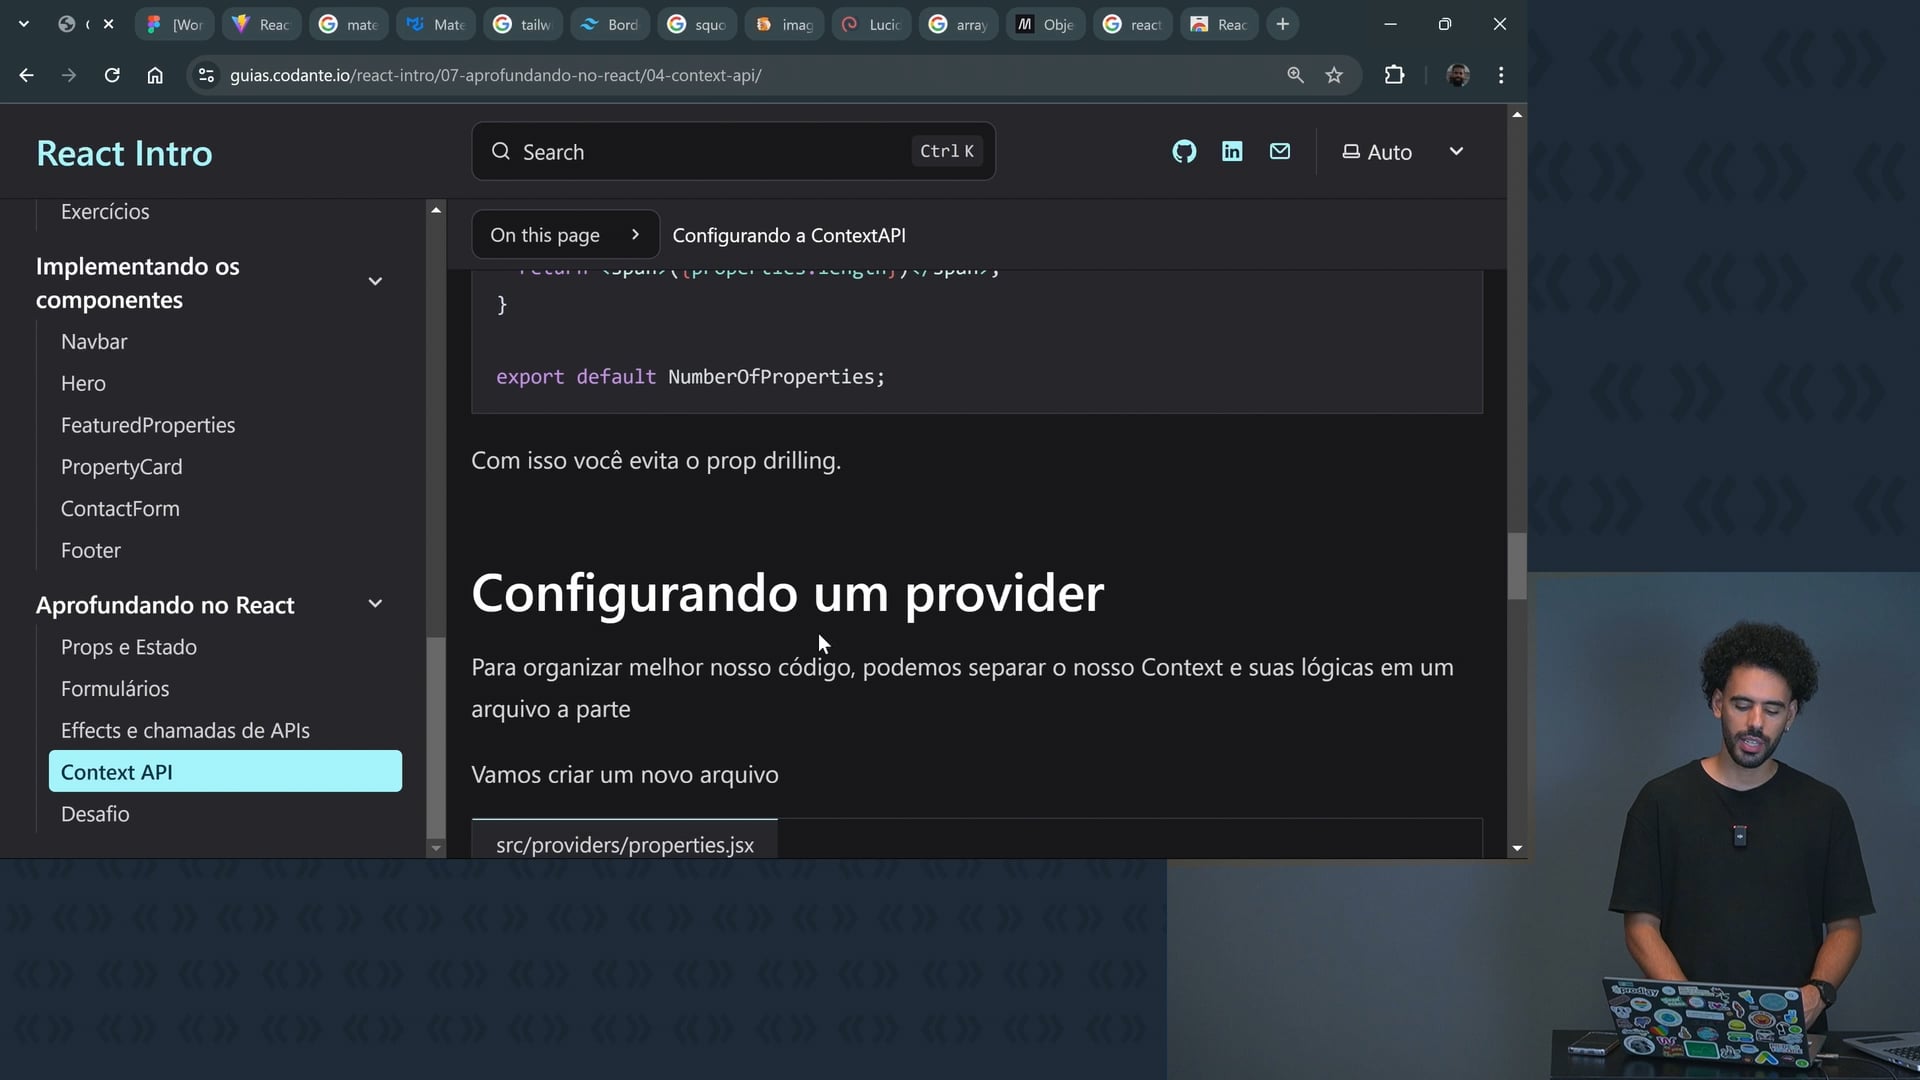Switch to the tailw browser tab
Screen dimensions: 1920x1080
(x=523, y=24)
